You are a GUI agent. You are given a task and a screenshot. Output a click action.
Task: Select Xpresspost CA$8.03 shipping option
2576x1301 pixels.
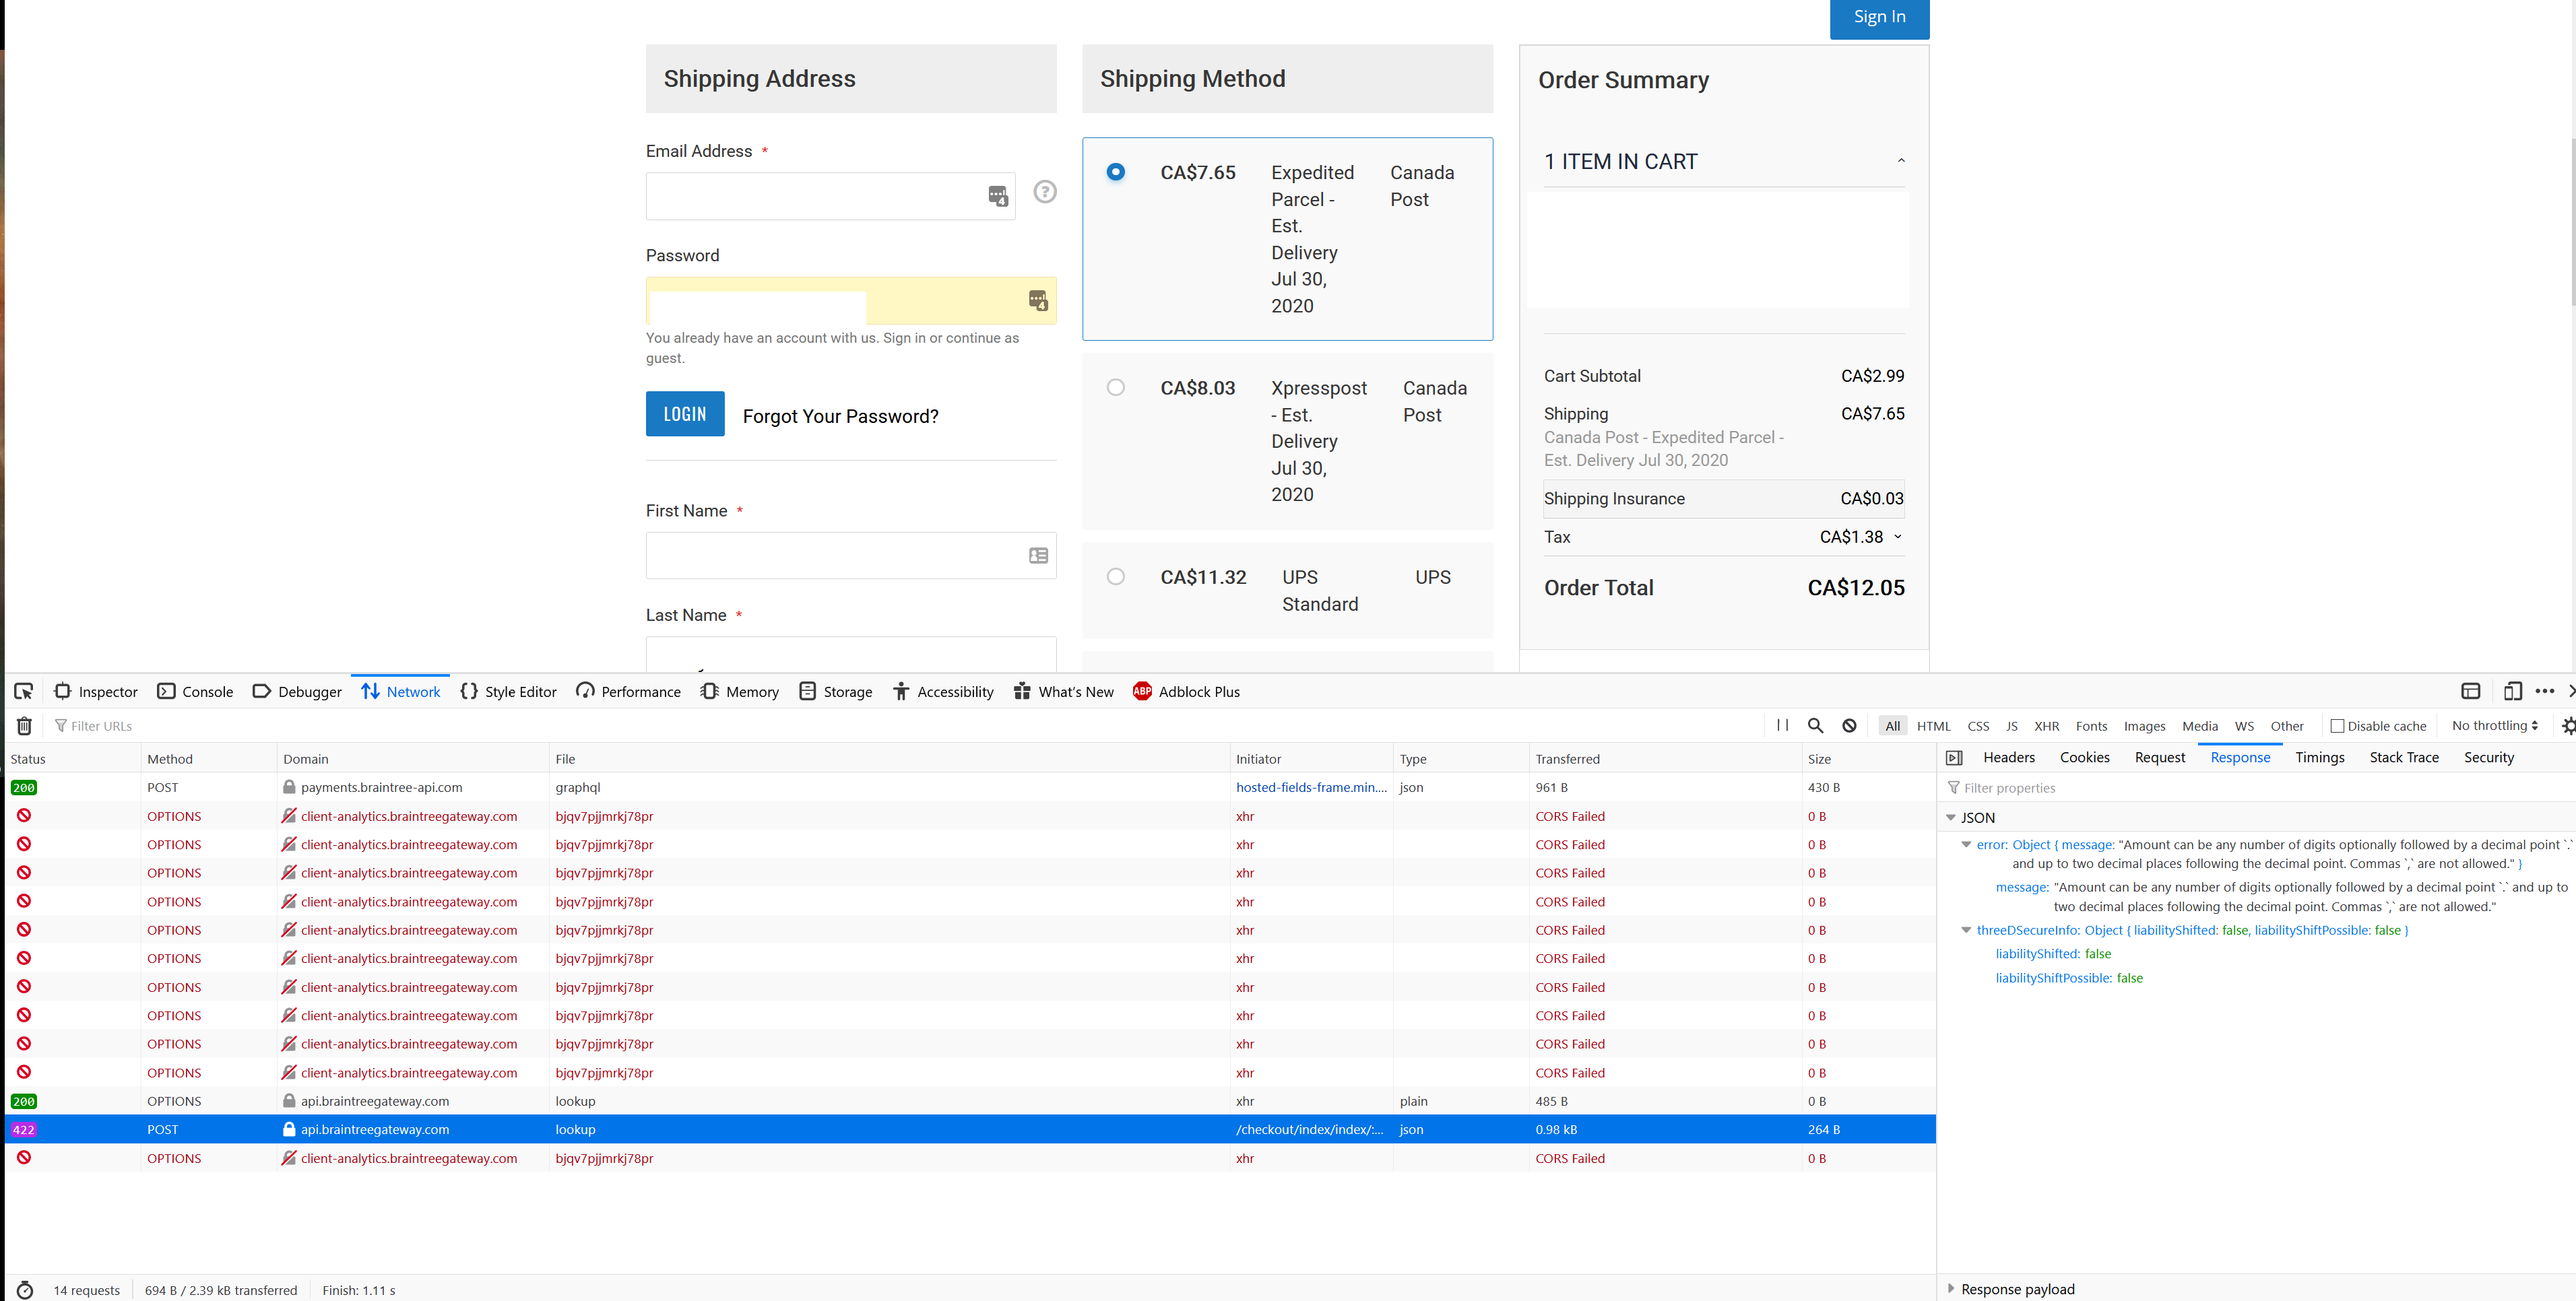pyautogui.click(x=1116, y=387)
